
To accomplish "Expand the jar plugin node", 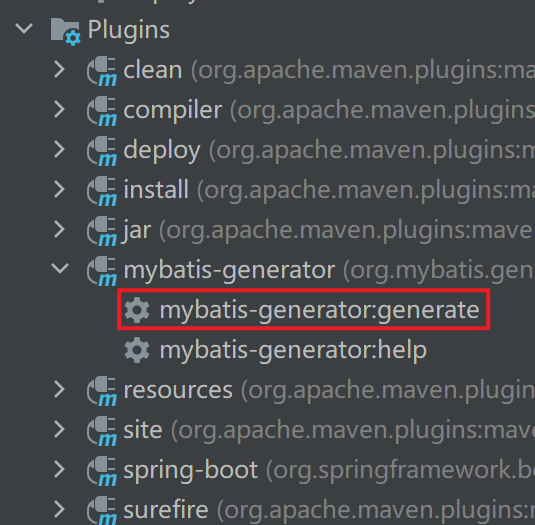I will (x=59, y=229).
